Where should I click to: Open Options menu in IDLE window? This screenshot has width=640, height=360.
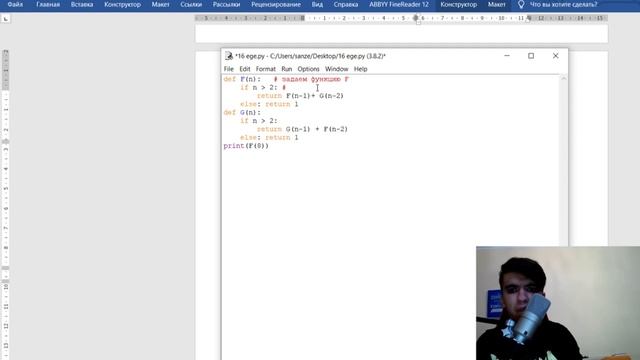pos(308,69)
